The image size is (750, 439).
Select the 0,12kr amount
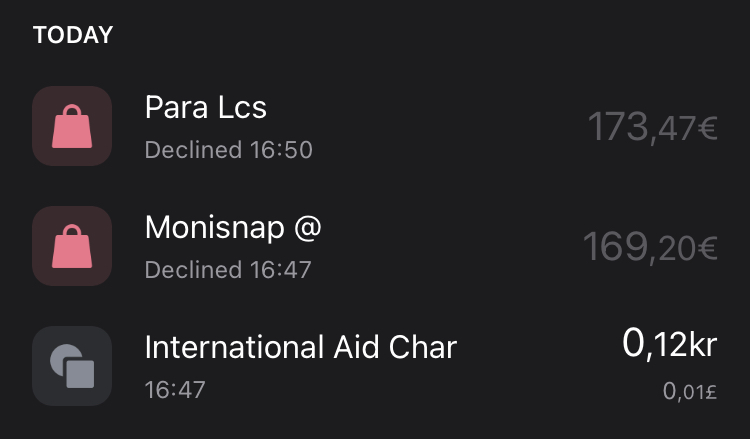[x=669, y=345]
